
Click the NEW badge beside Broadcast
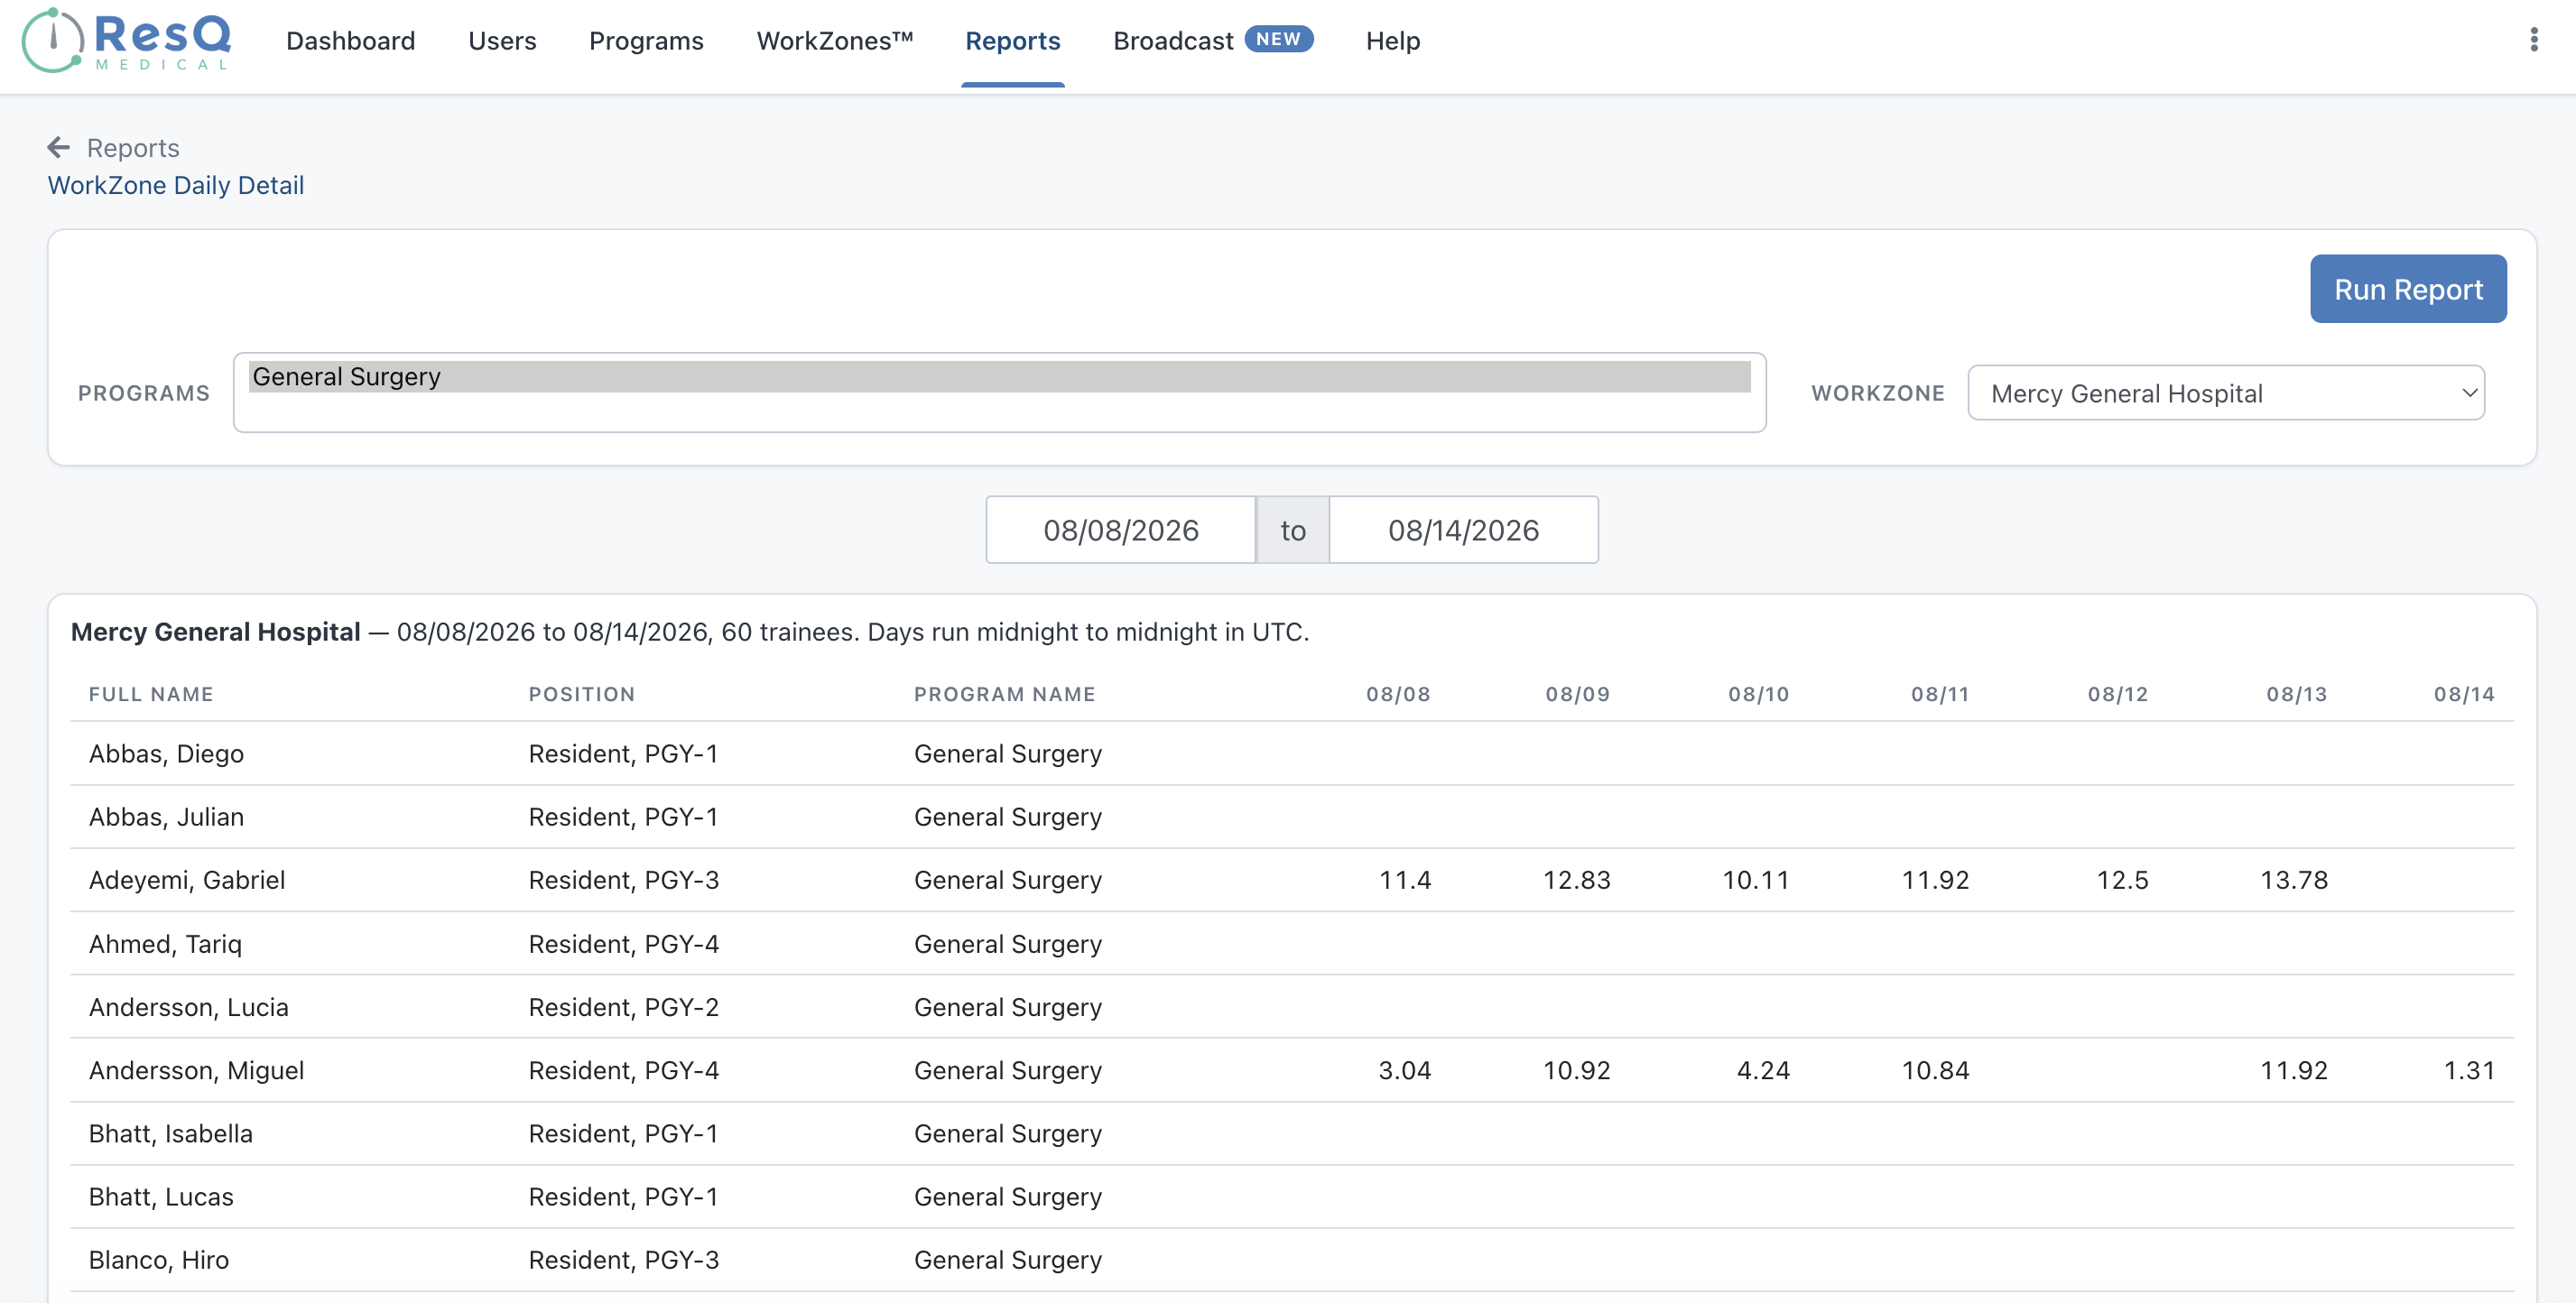click(x=1278, y=39)
